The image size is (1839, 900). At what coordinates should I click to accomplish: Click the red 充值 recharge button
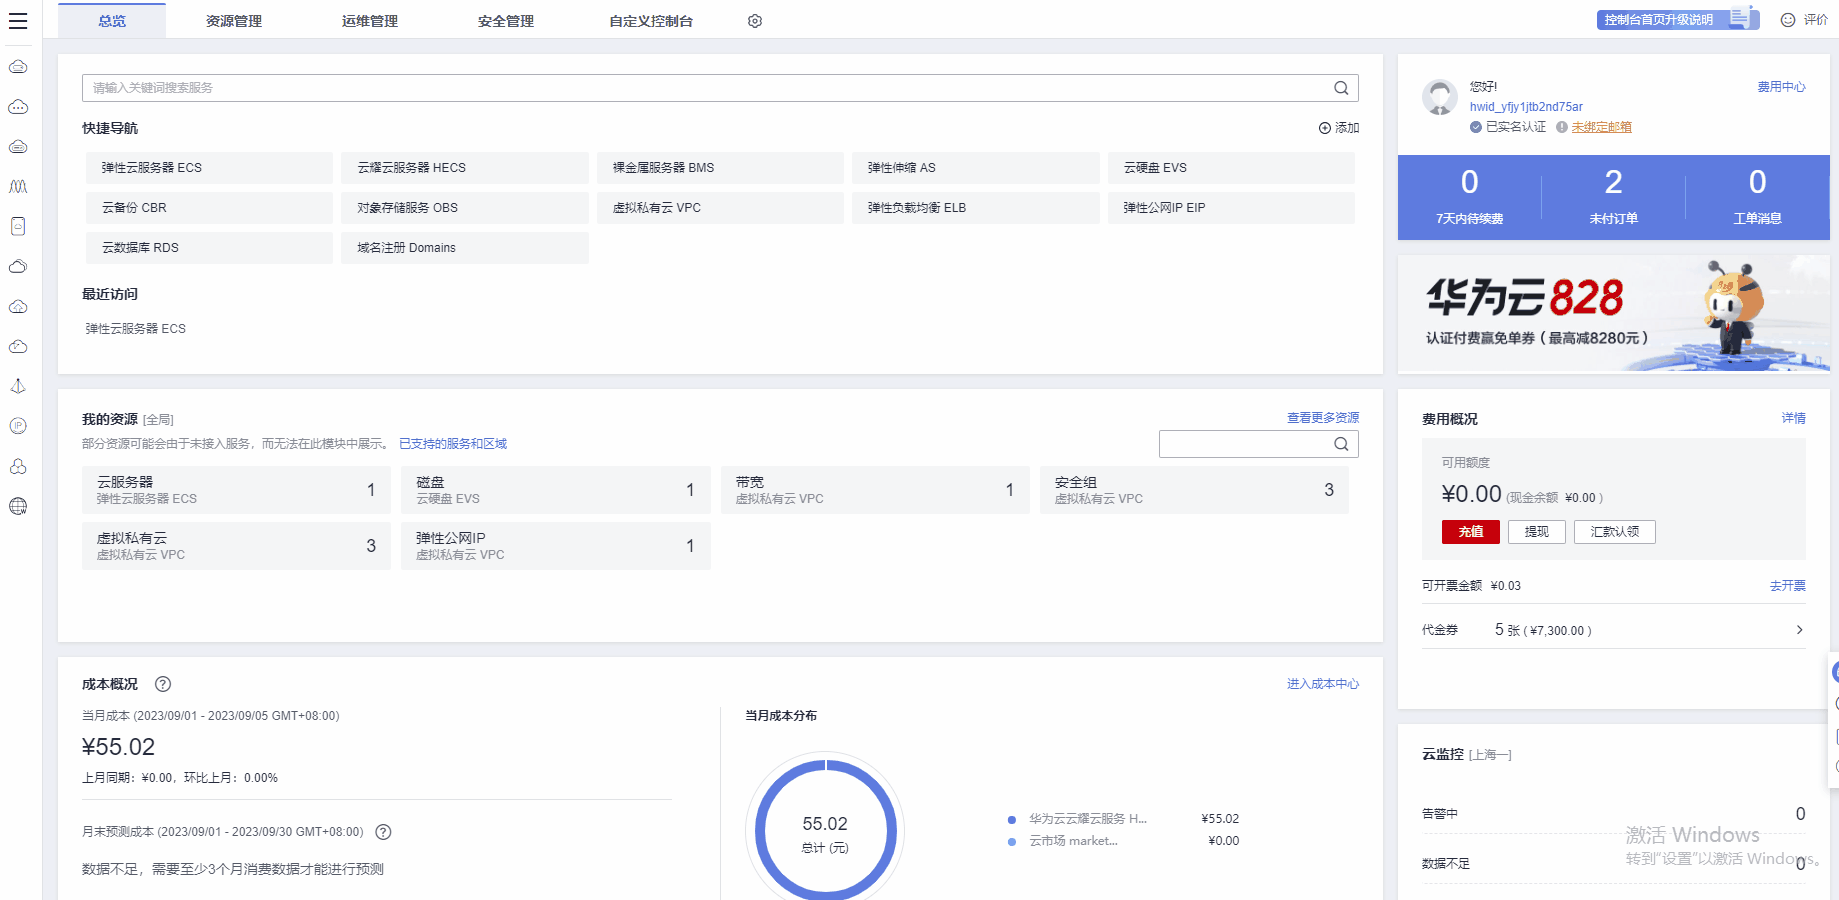pyautogui.click(x=1471, y=532)
